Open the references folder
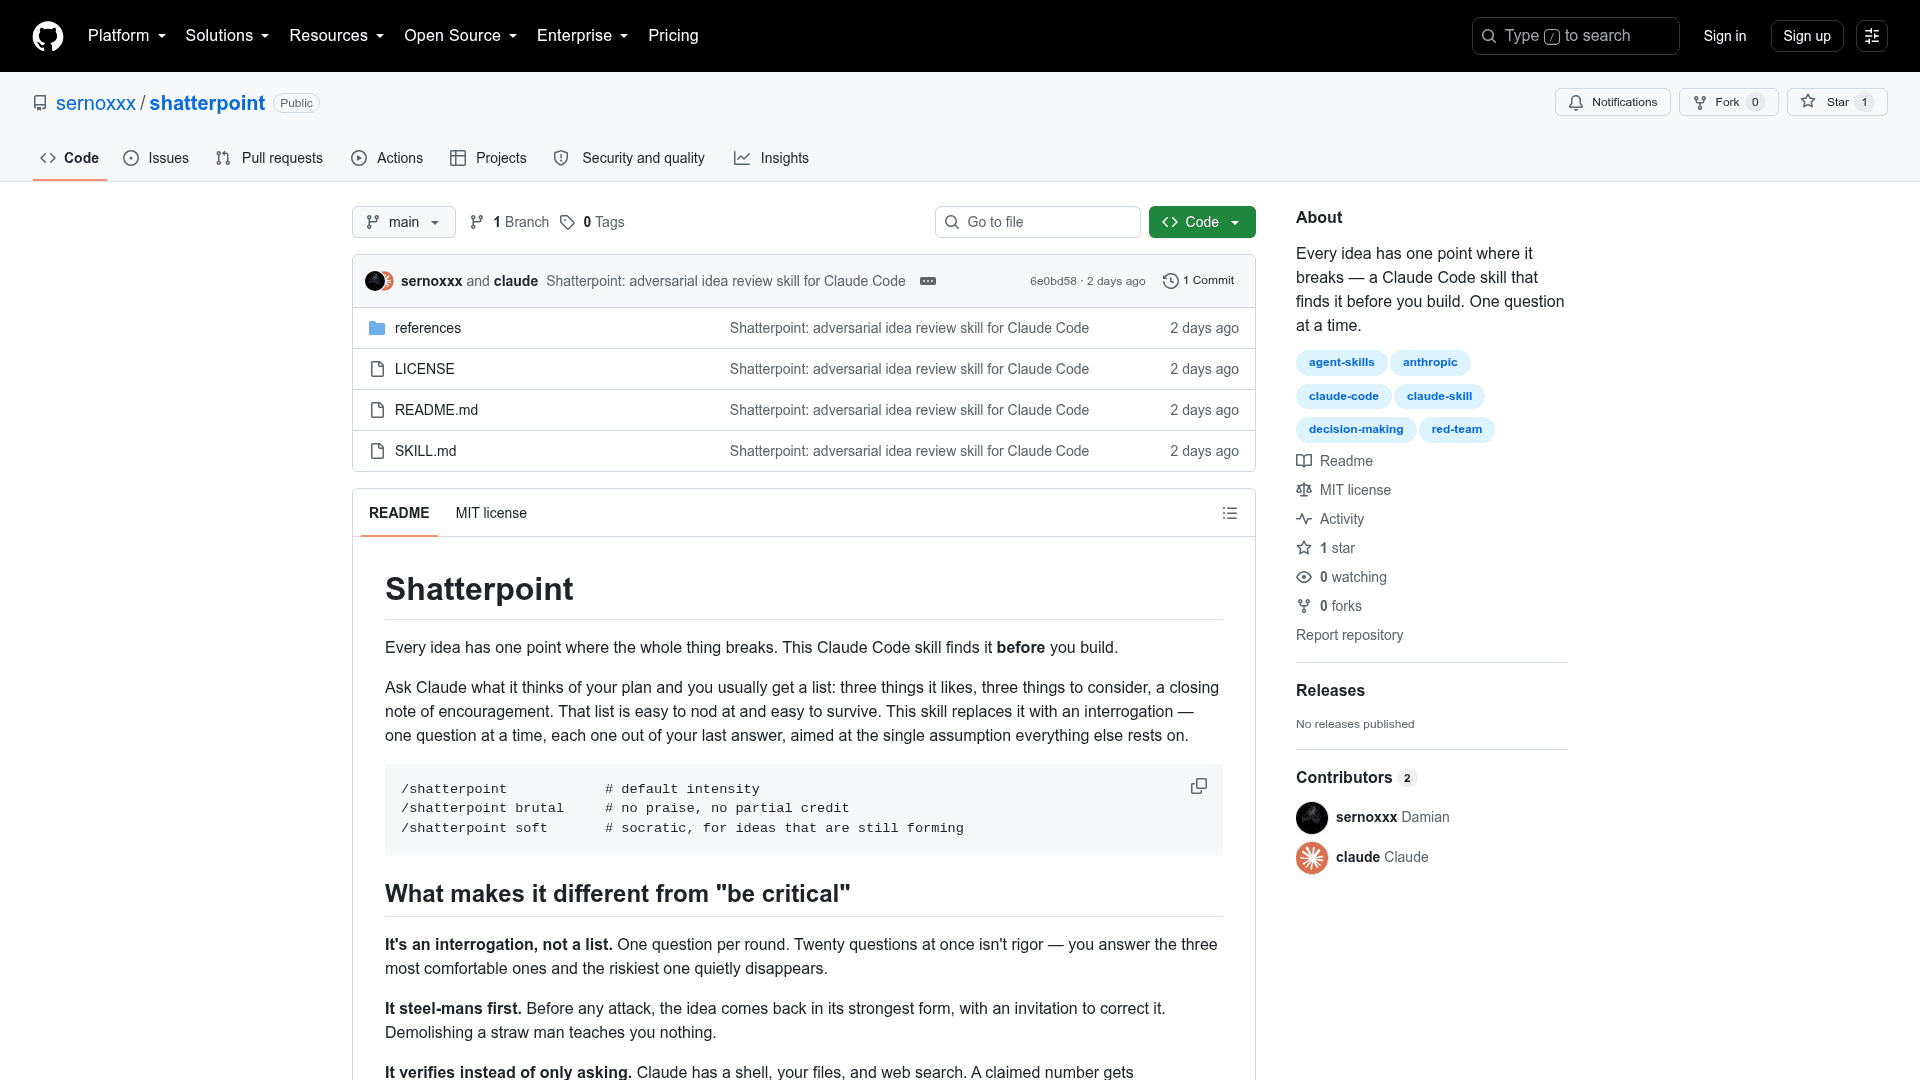The image size is (1920, 1080). [x=428, y=328]
